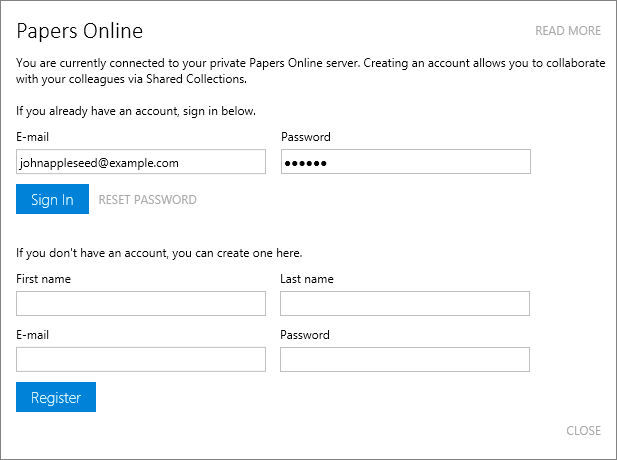The image size is (617, 460).
Task: Click the Password label above the Register section field
Action: pyautogui.click(x=305, y=335)
